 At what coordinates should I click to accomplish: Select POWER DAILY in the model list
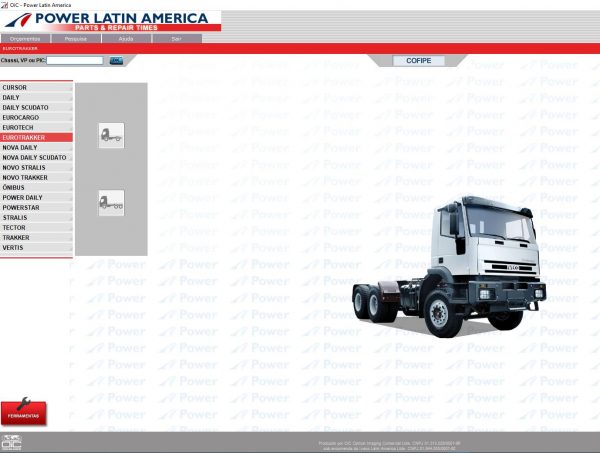click(x=36, y=197)
